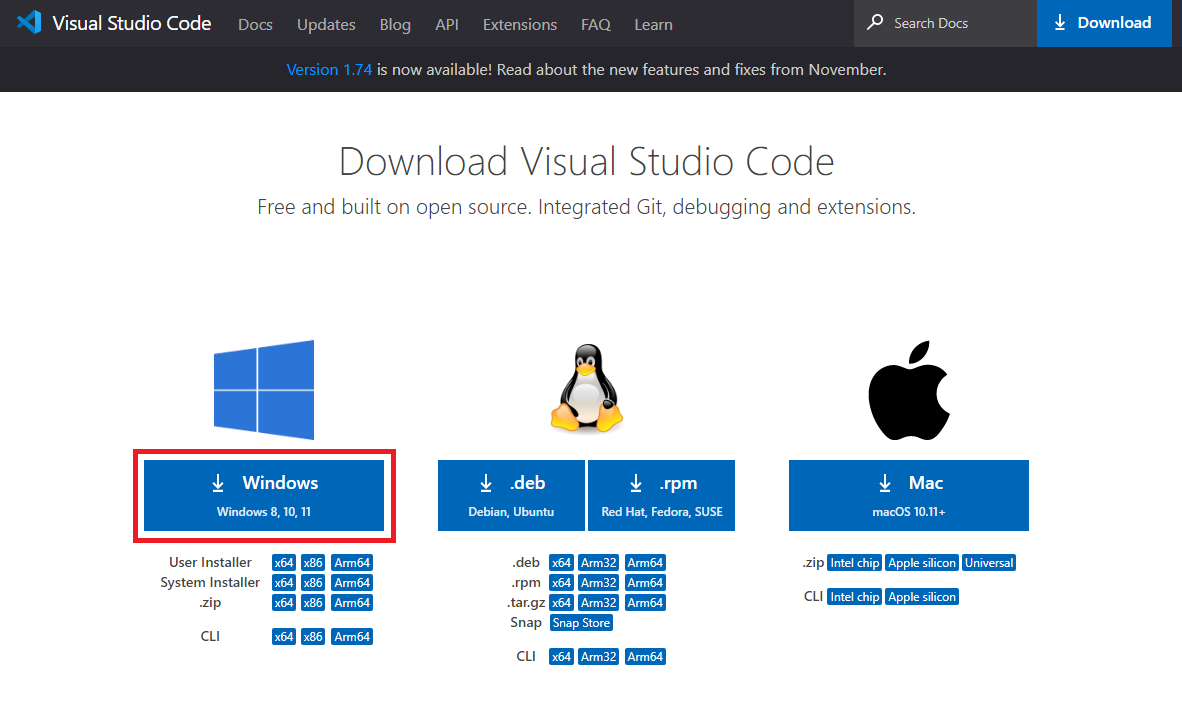This screenshot has width=1182, height=706.
Task: Click the Download Visual Studio Code heading
Action: click(x=586, y=161)
